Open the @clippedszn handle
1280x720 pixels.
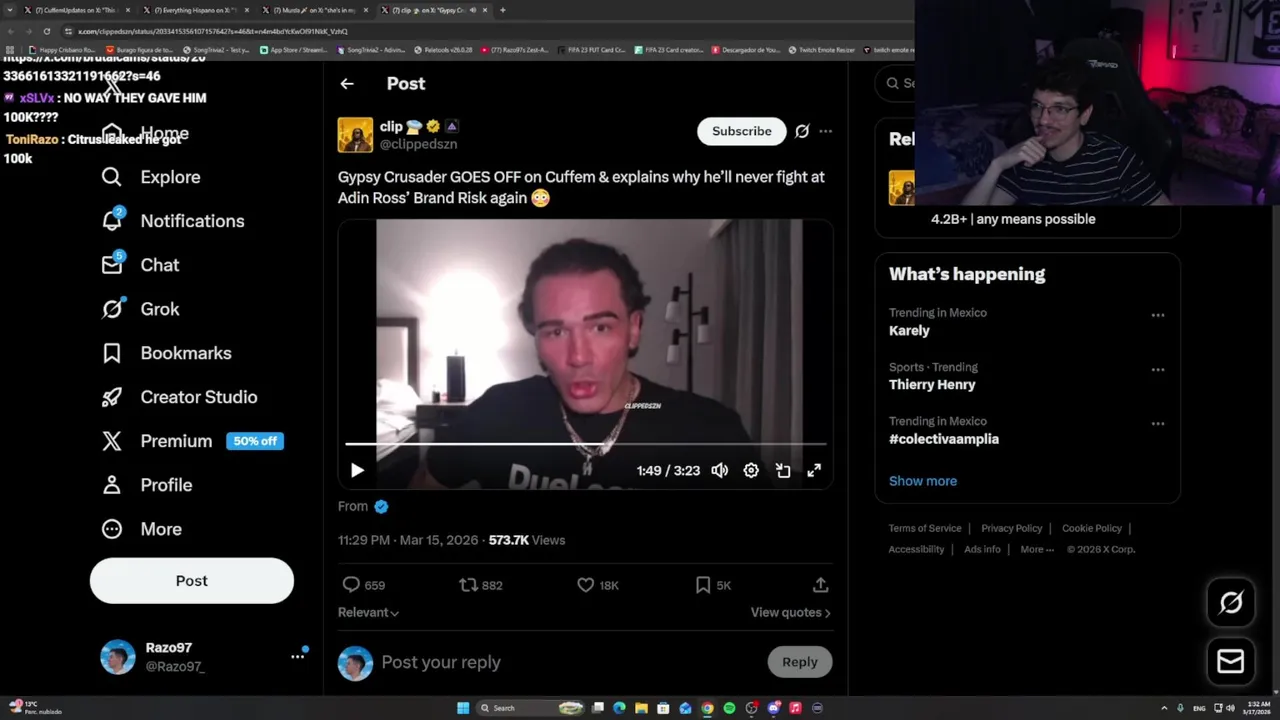point(418,144)
